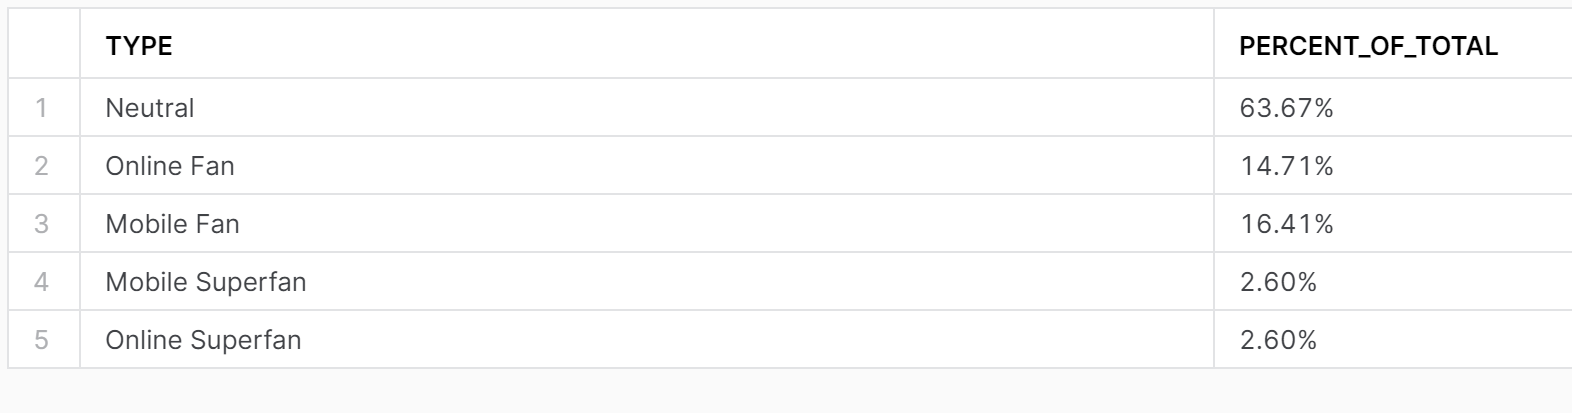1572x413 pixels.
Task: Select the 63.67% value cell
Action: click(x=1287, y=108)
